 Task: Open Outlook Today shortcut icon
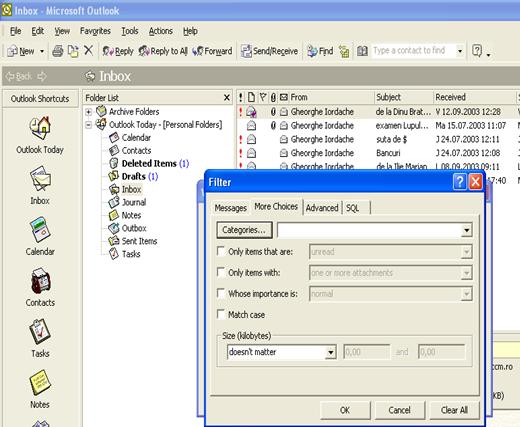(40, 128)
